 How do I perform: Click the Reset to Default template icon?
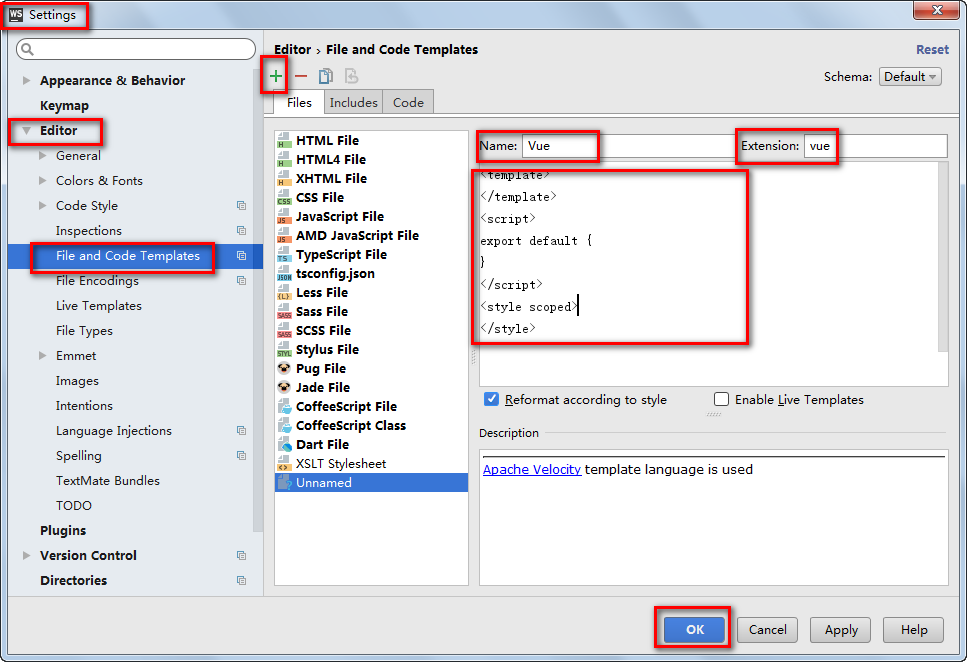pyautogui.click(x=351, y=76)
